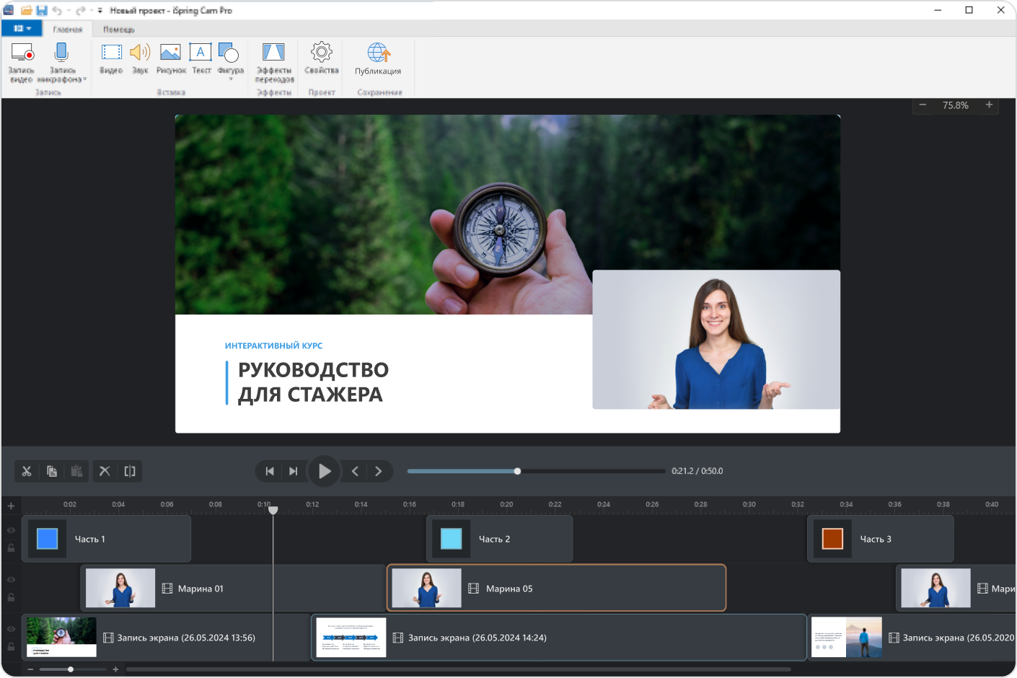Select the Марина 05 video clip
Viewport: 1017px width, 678px height.
(x=556, y=588)
